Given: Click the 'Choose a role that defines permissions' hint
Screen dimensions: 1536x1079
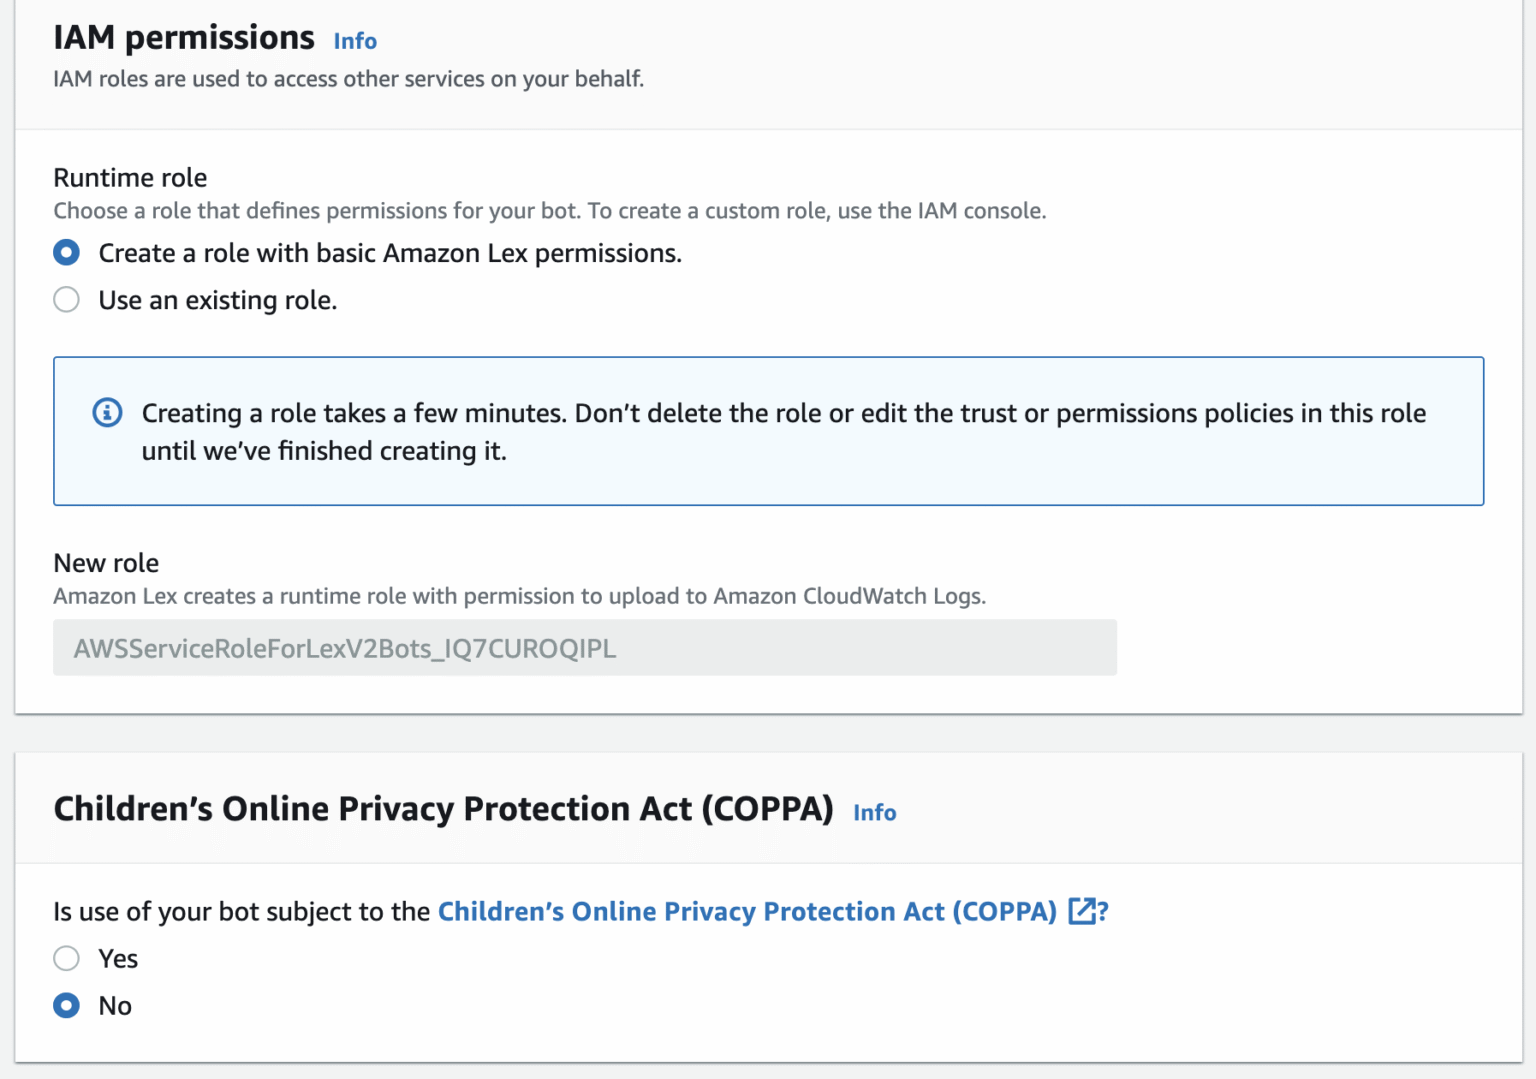Looking at the screenshot, I should pos(550,211).
